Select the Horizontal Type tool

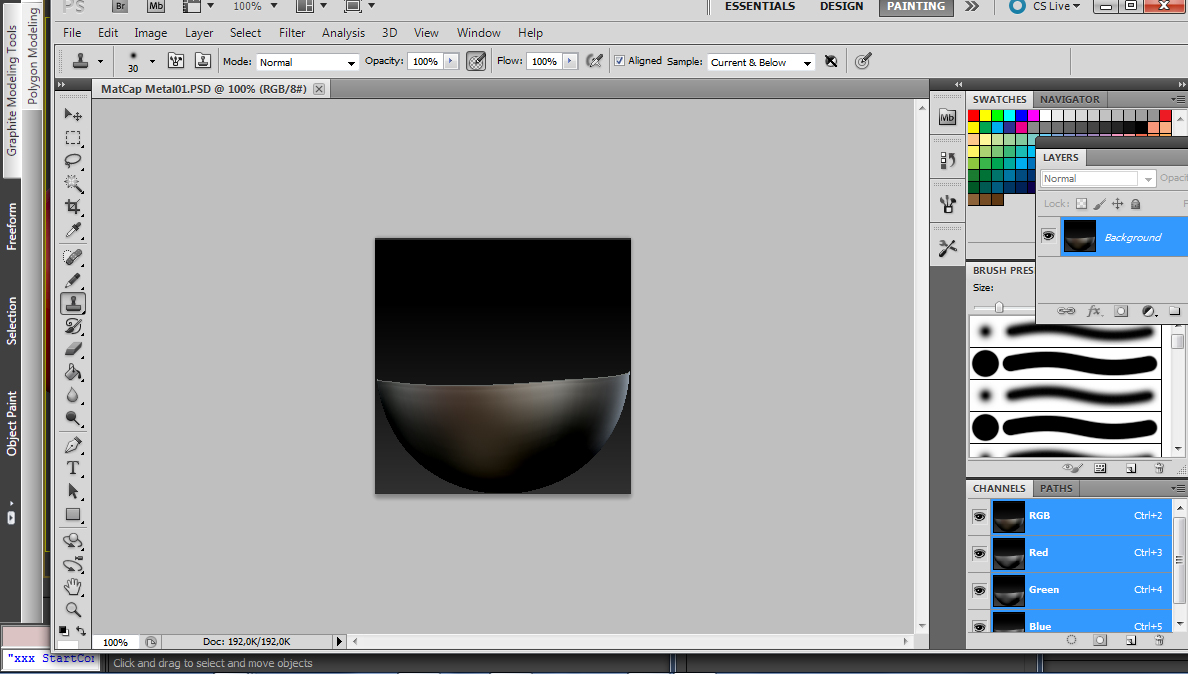(73, 468)
